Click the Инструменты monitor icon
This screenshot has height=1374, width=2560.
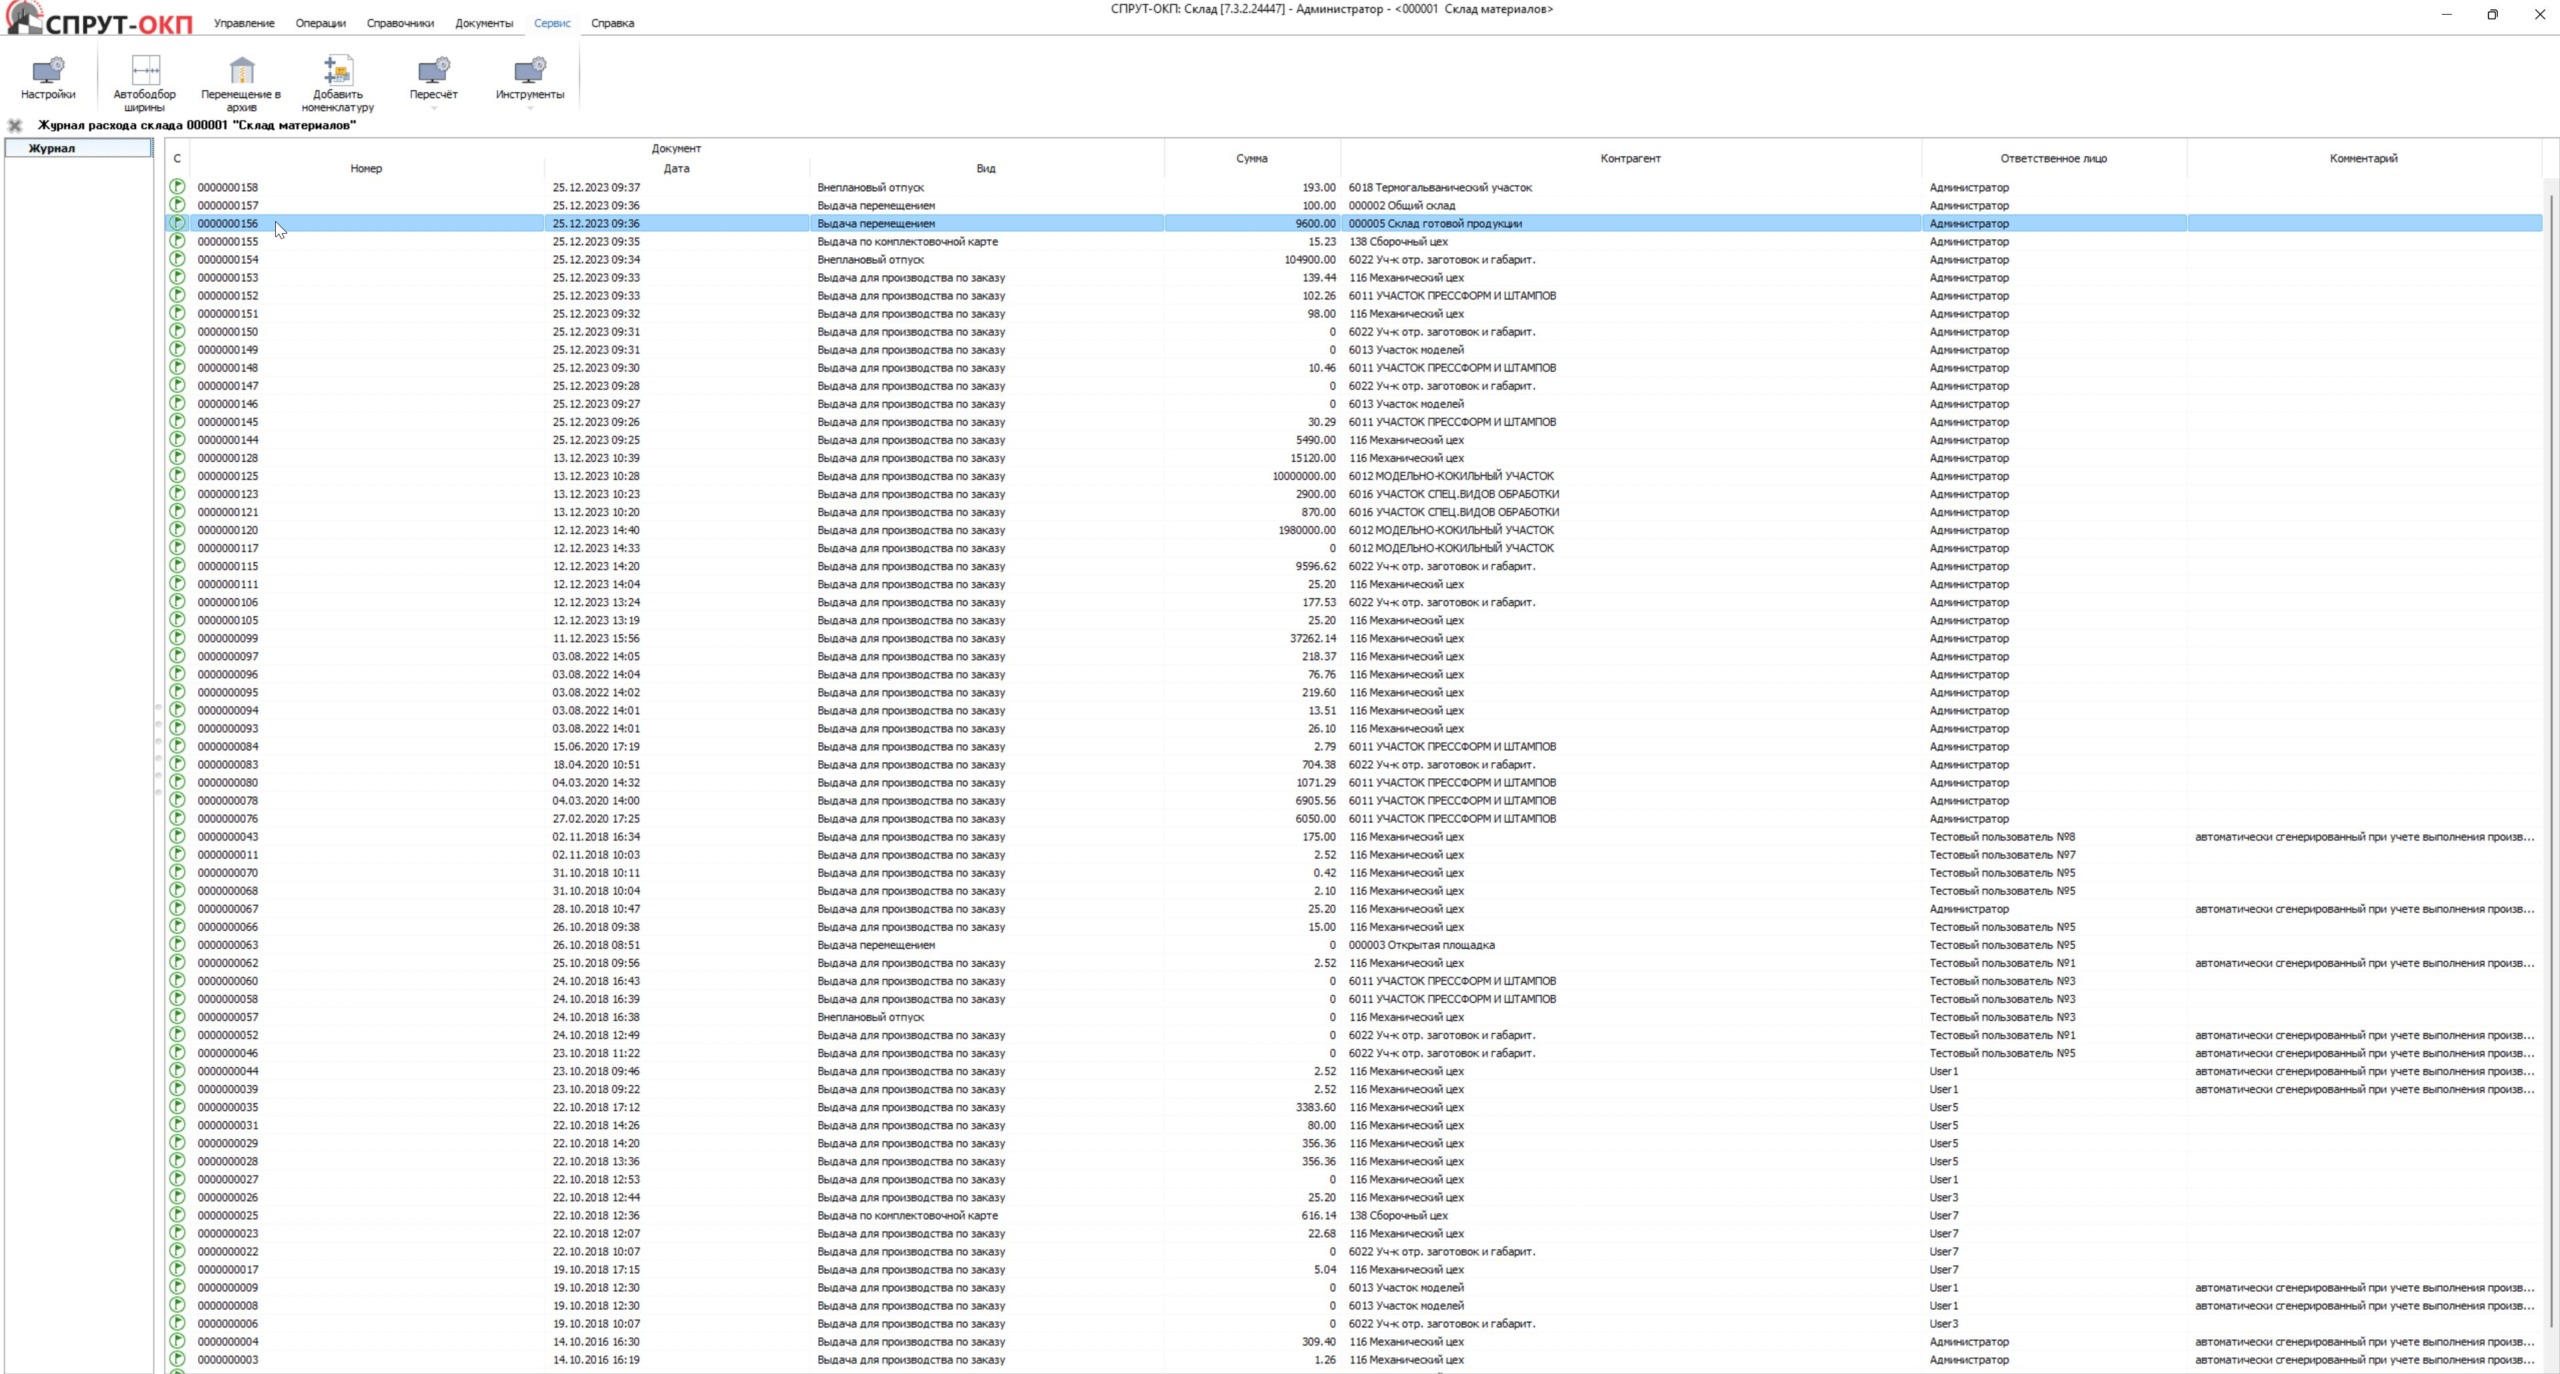[529, 70]
